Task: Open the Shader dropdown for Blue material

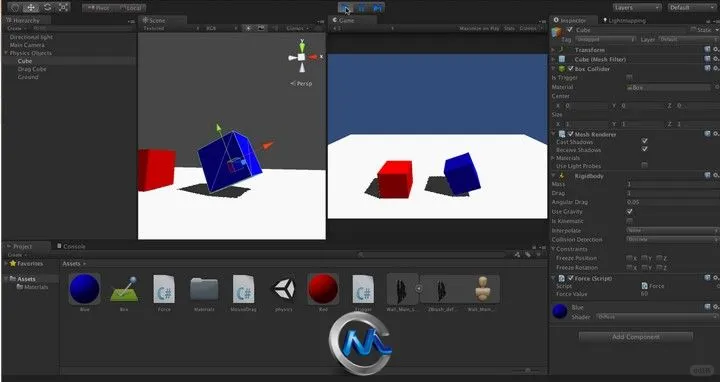Action: [x=657, y=317]
